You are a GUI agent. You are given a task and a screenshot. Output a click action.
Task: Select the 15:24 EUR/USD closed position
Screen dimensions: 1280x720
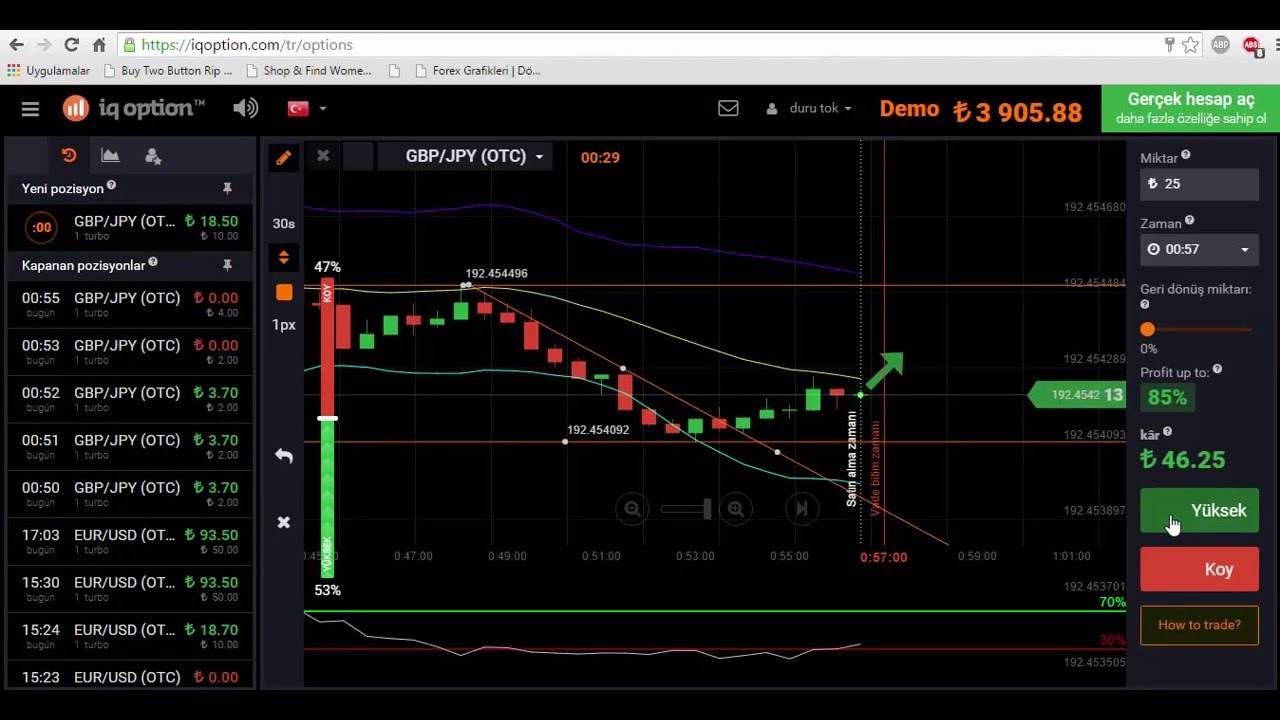[130, 636]
